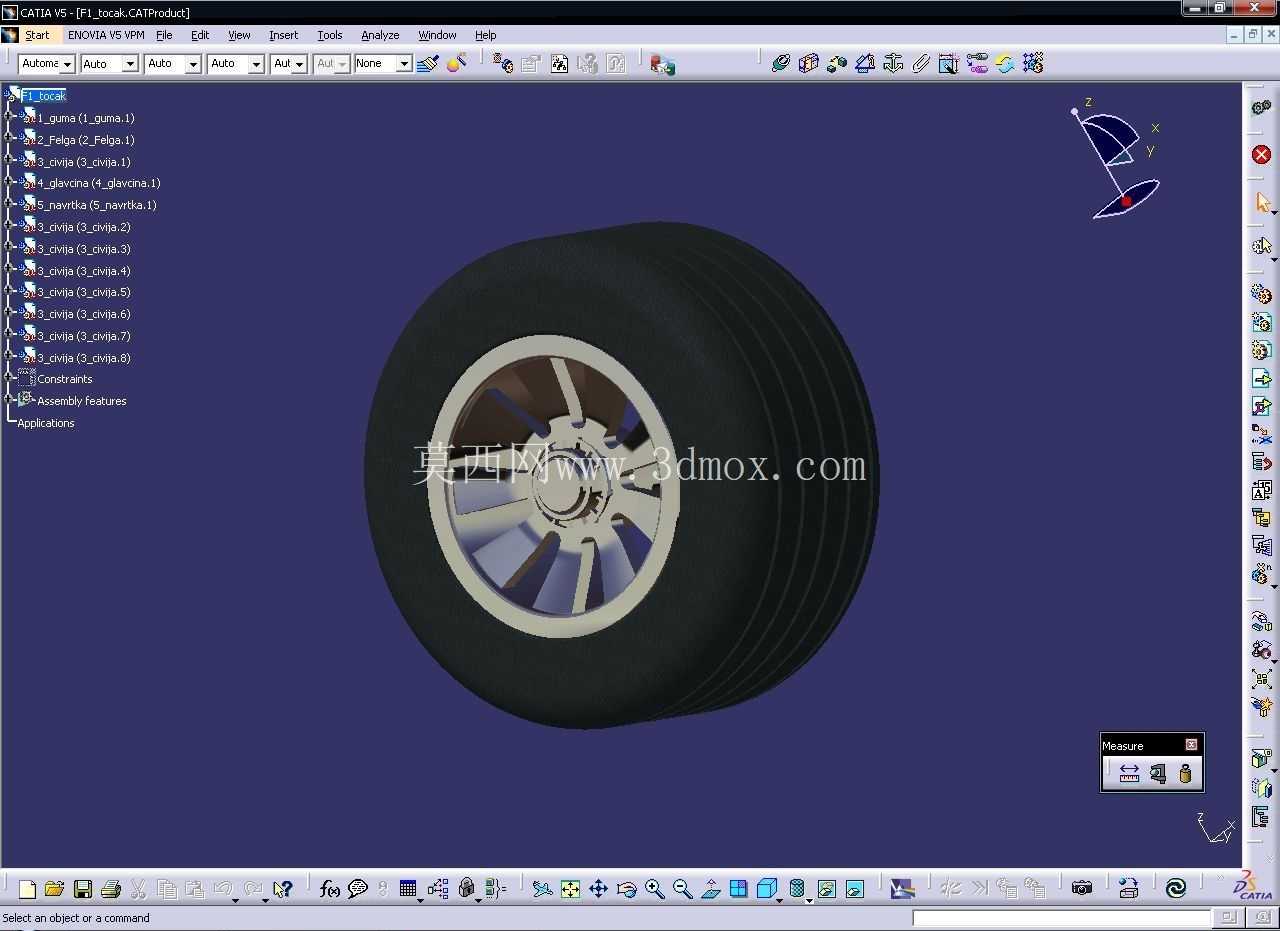Click the Normal View icon
Image resolution: width=1280 pixels, height=931 pixels.
click(x=711, y=889)
